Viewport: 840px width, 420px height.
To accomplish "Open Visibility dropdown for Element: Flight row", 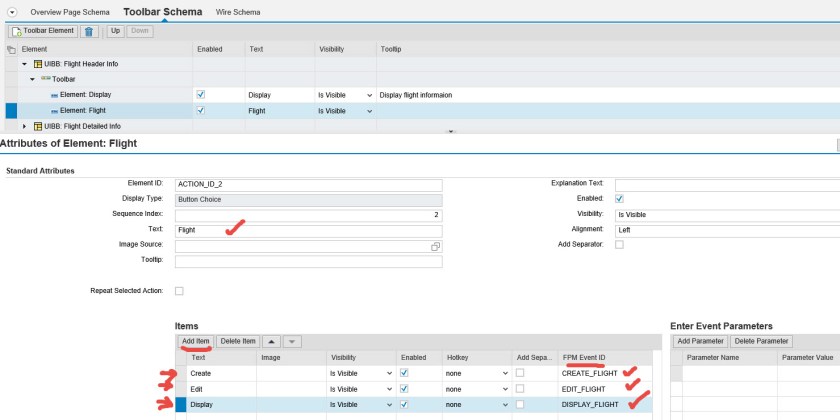I will pyautogui.click(x=371, y=110).
